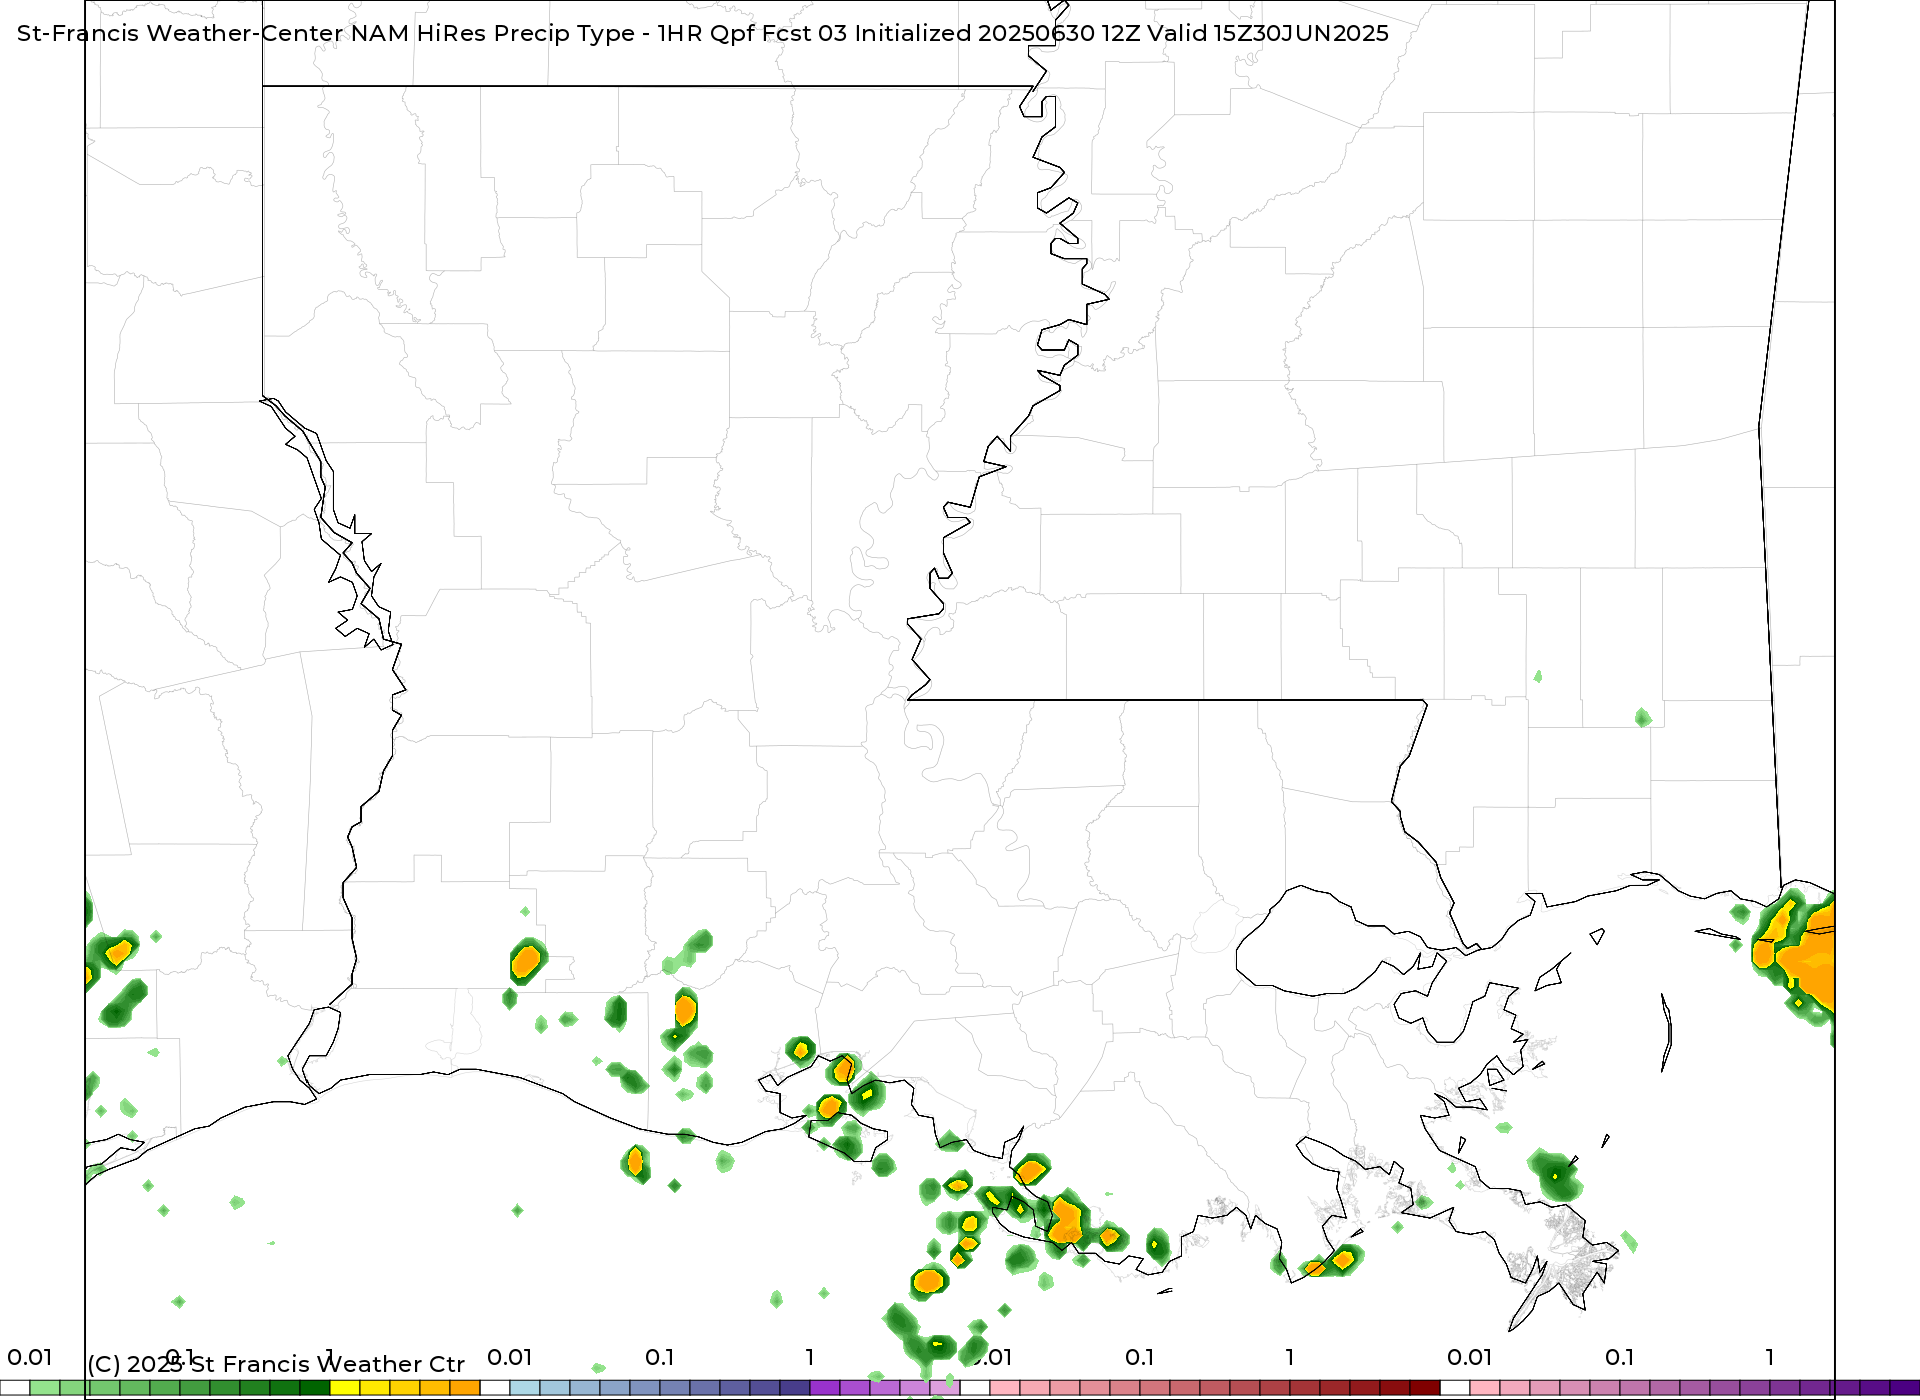
Task: Click the 1 label above the blue-purple scale
Action: [x=810, y=1357]
